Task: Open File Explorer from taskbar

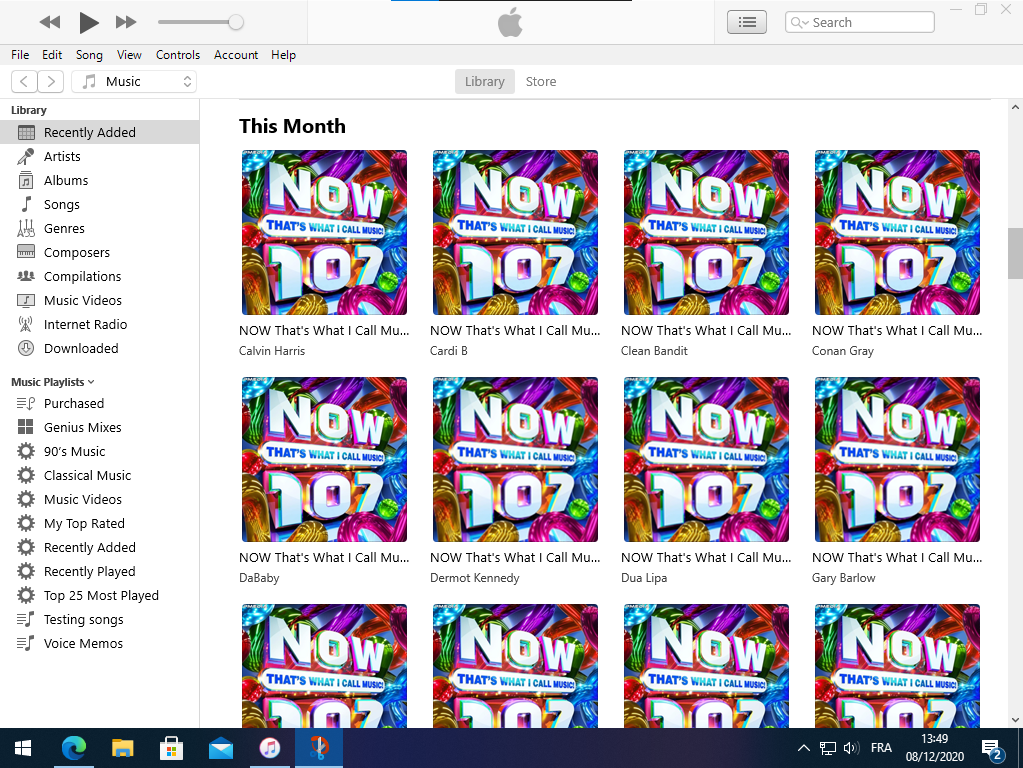Action: click(123, 748)
